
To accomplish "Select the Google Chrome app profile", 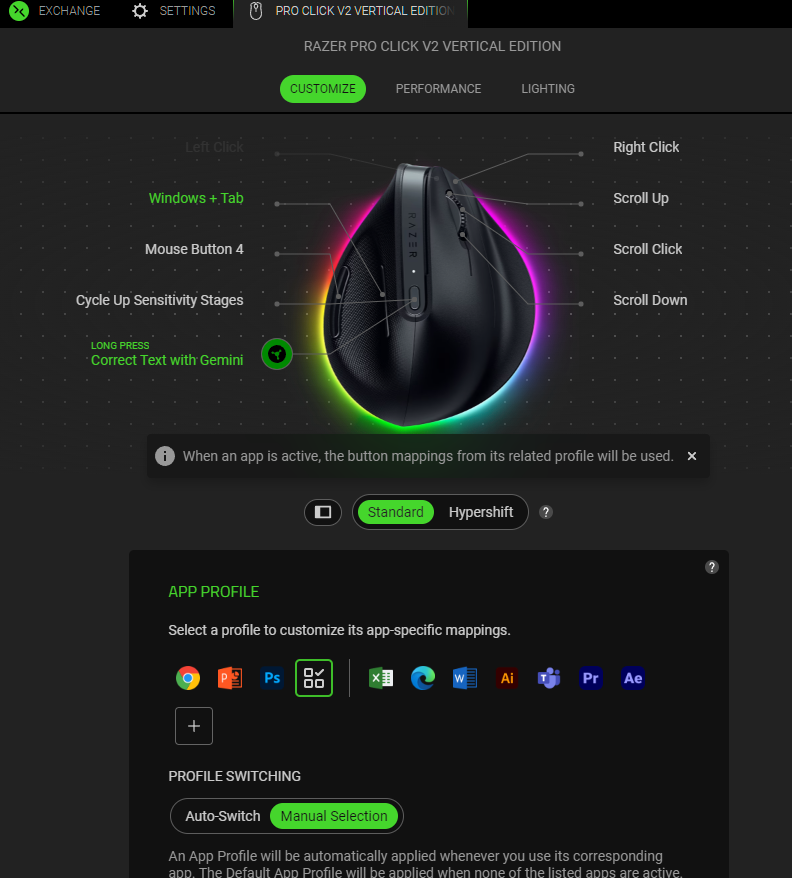I will (188, 678).
